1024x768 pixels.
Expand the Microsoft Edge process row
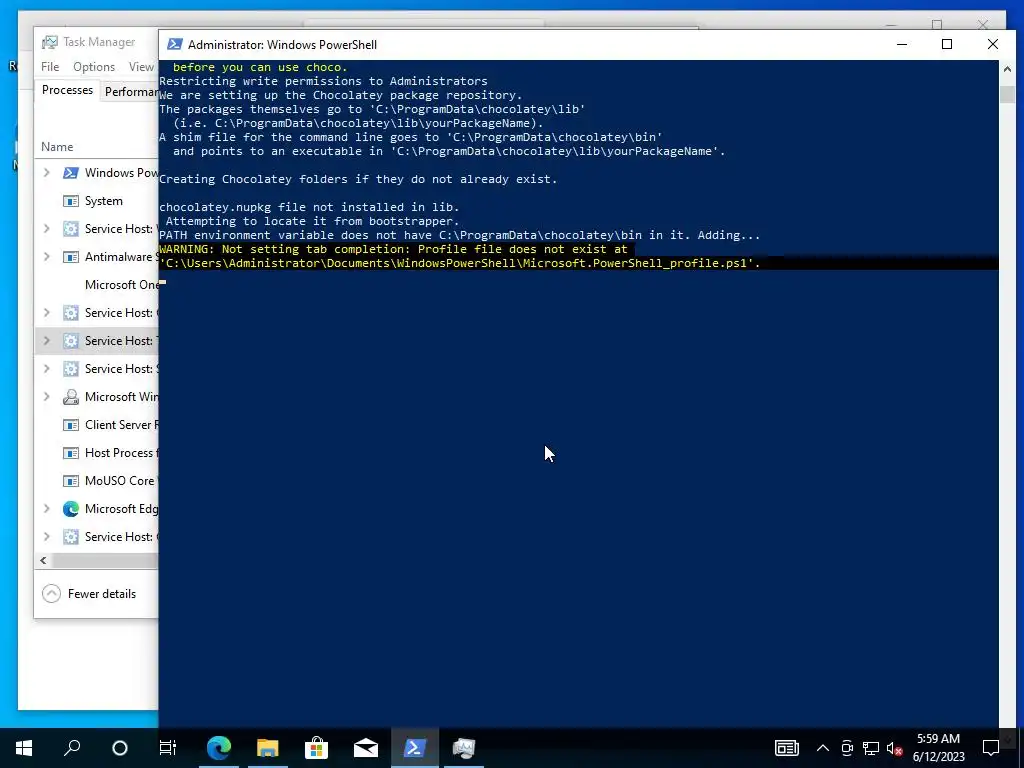pos(47,509)
